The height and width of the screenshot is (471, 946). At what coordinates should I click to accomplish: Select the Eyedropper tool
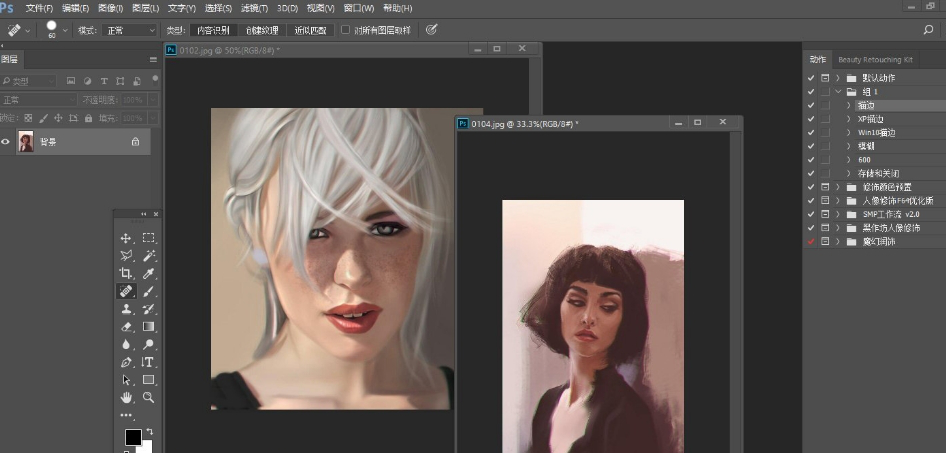click(x=148, y=273)
